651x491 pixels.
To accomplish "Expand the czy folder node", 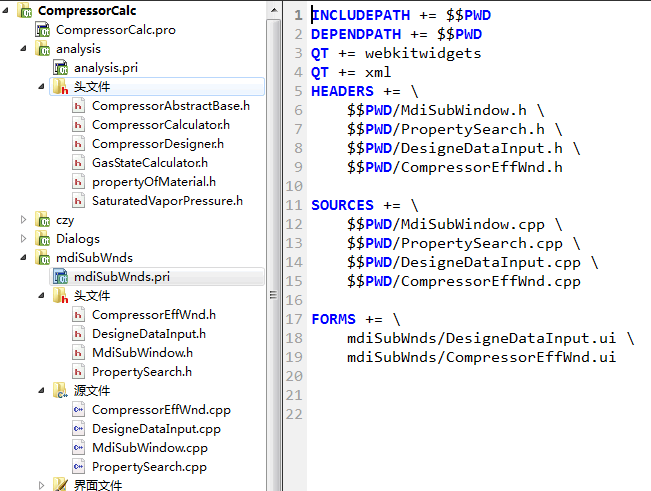I will pyautogui.click(x=24, y=220).
